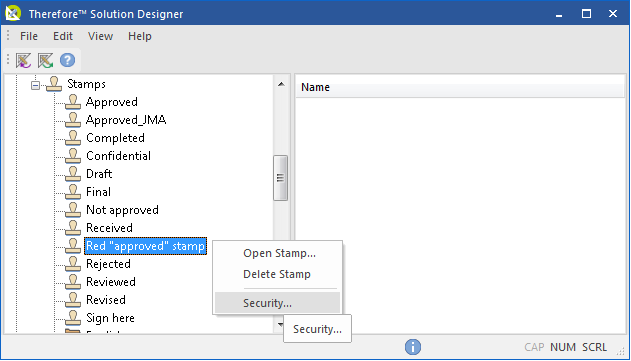Click the stamp icon beside Rejected

click(x=73, y=264)
